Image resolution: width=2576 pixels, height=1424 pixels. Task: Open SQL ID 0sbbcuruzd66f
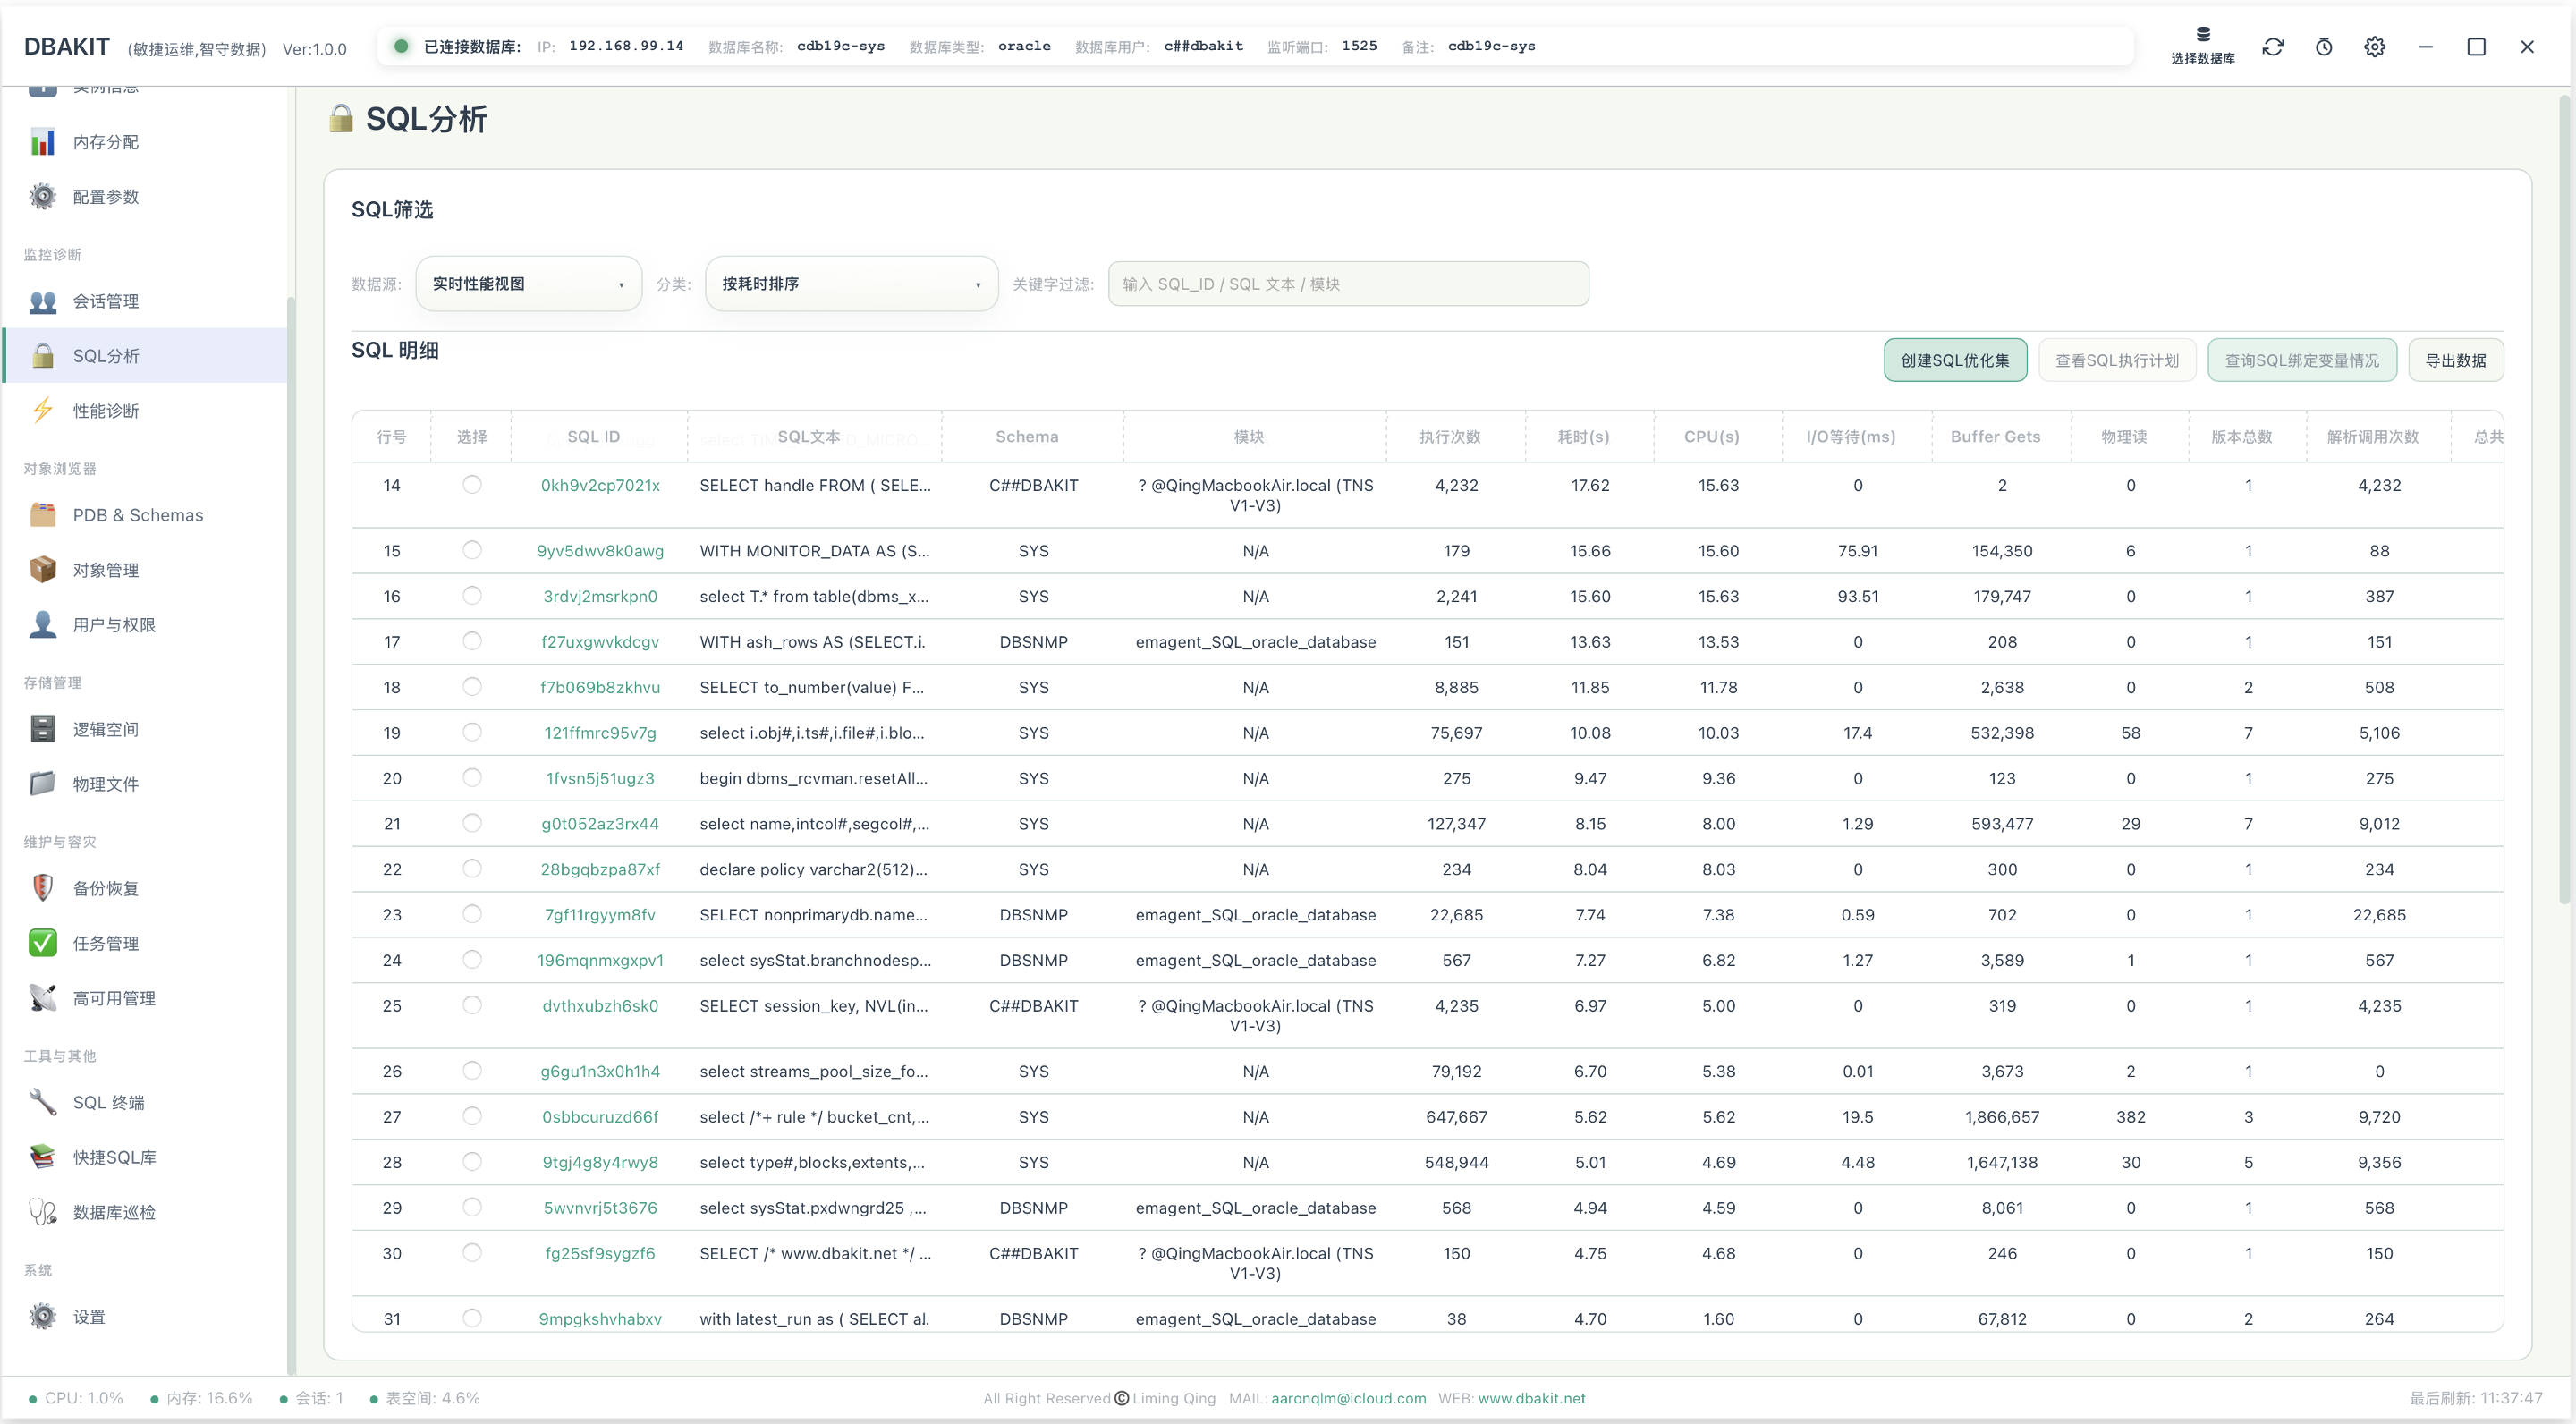coord(600,1116)
